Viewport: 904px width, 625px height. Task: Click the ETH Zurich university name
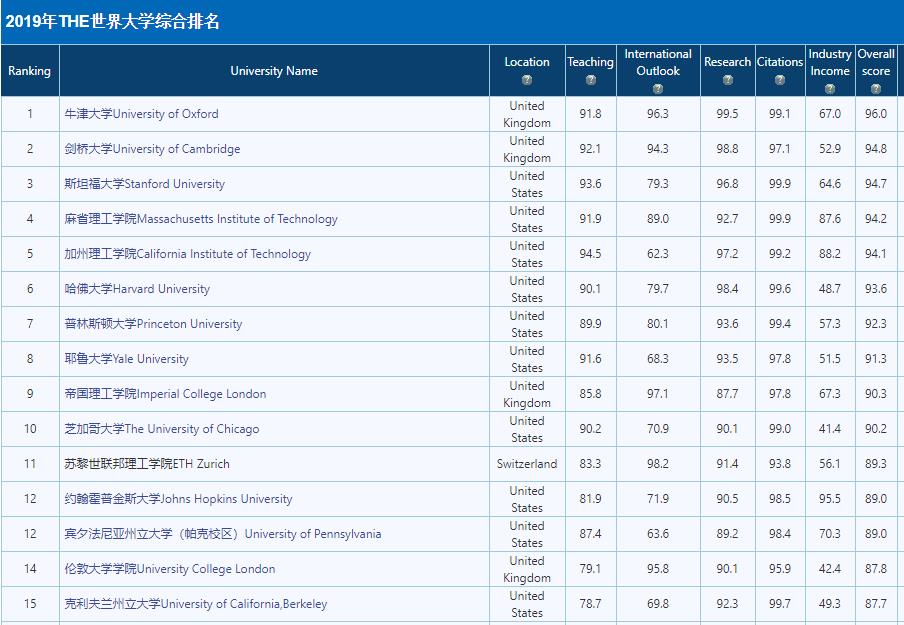click(x=147, y=464)
